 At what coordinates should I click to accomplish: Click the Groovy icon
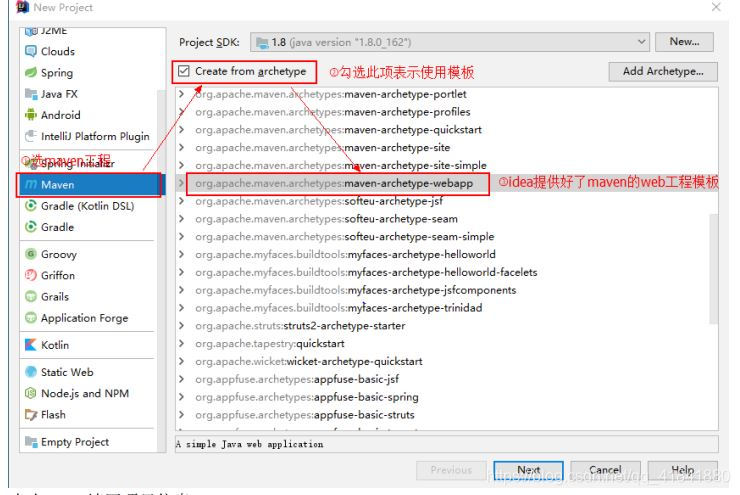click(31, 254)
